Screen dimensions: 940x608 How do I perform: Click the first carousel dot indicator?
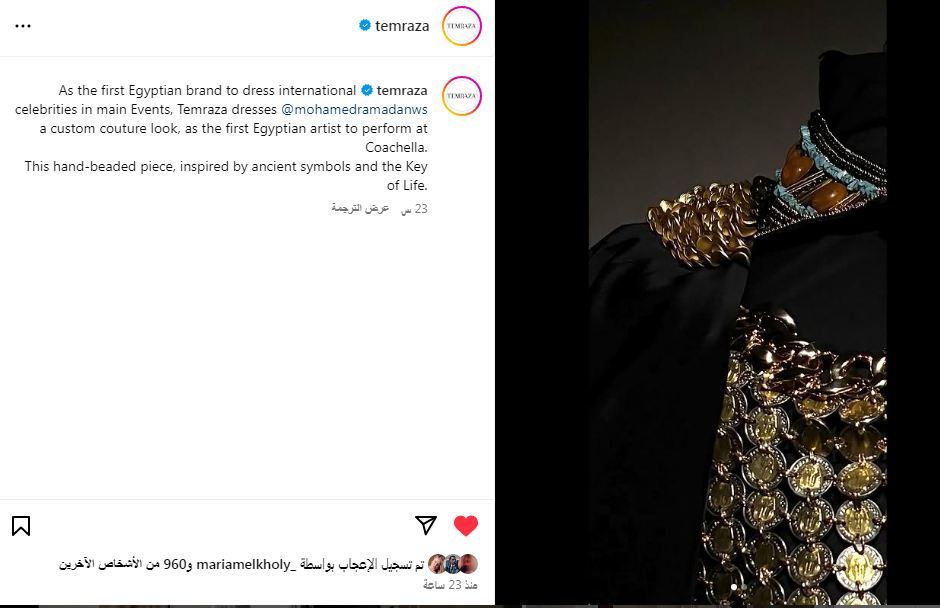point(734,587)
